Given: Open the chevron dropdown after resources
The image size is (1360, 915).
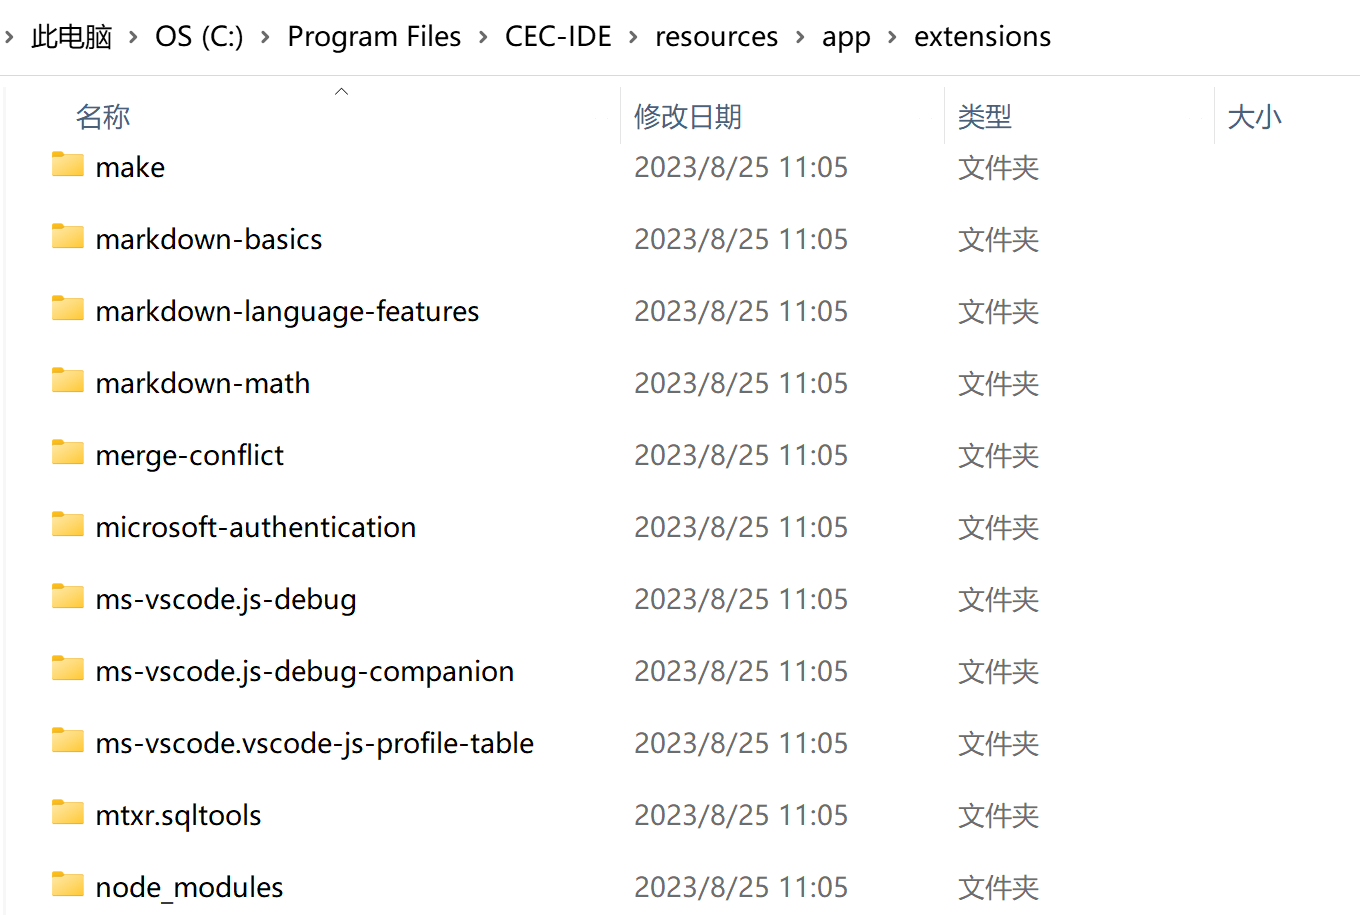Looking at the screenshot, I should (x=800, y=37).
